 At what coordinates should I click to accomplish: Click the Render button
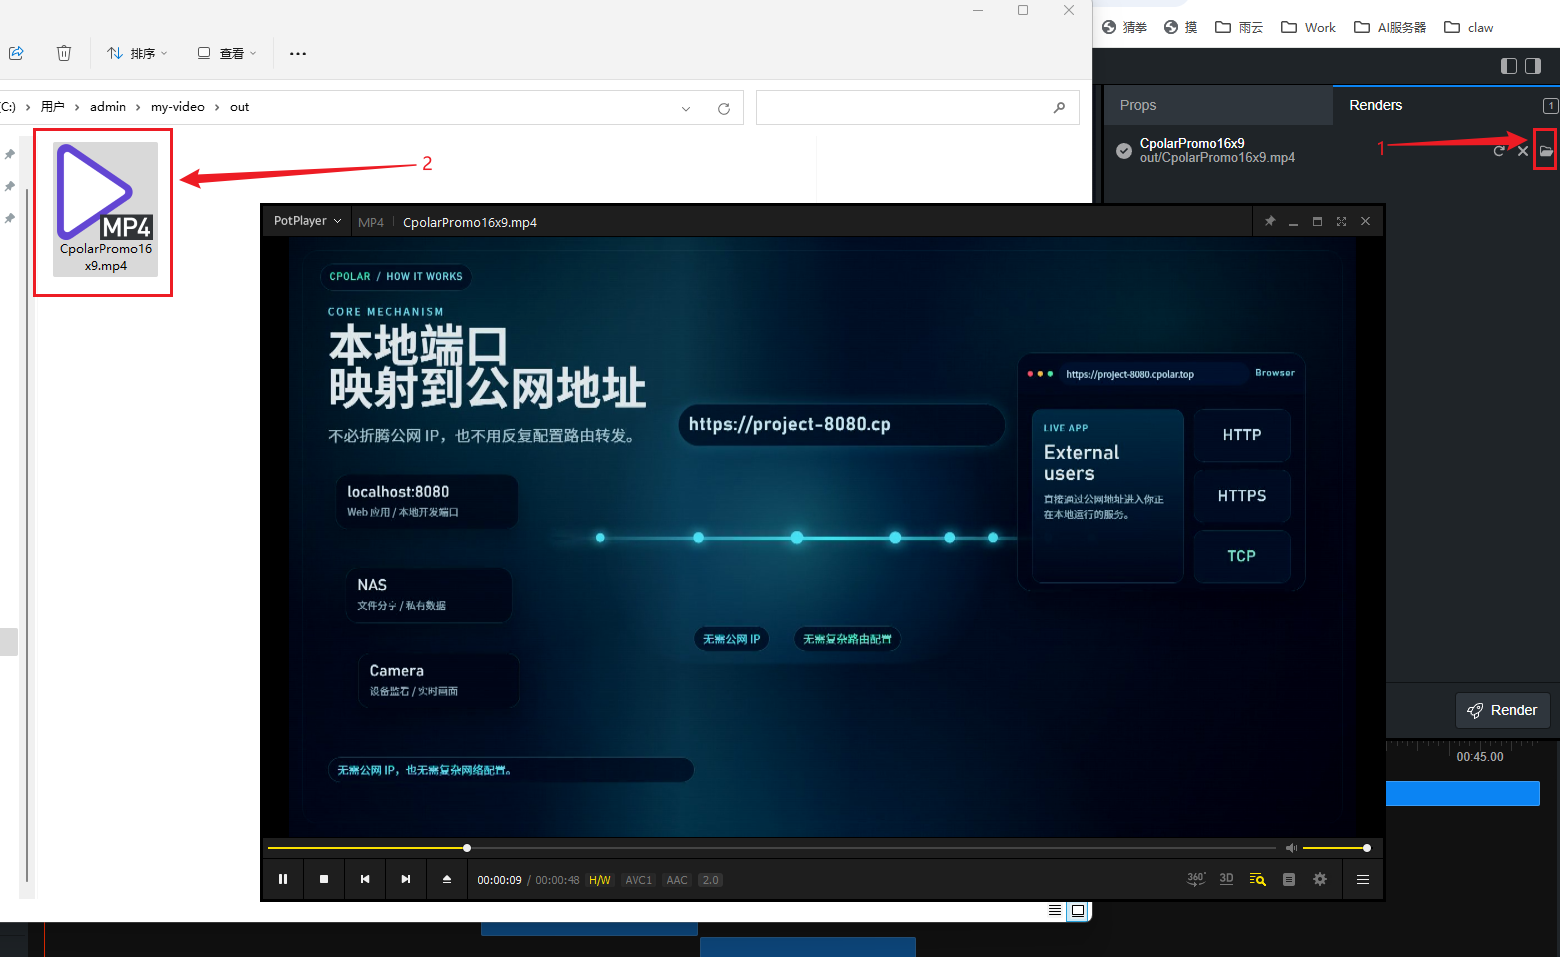tap(1502, 710)
